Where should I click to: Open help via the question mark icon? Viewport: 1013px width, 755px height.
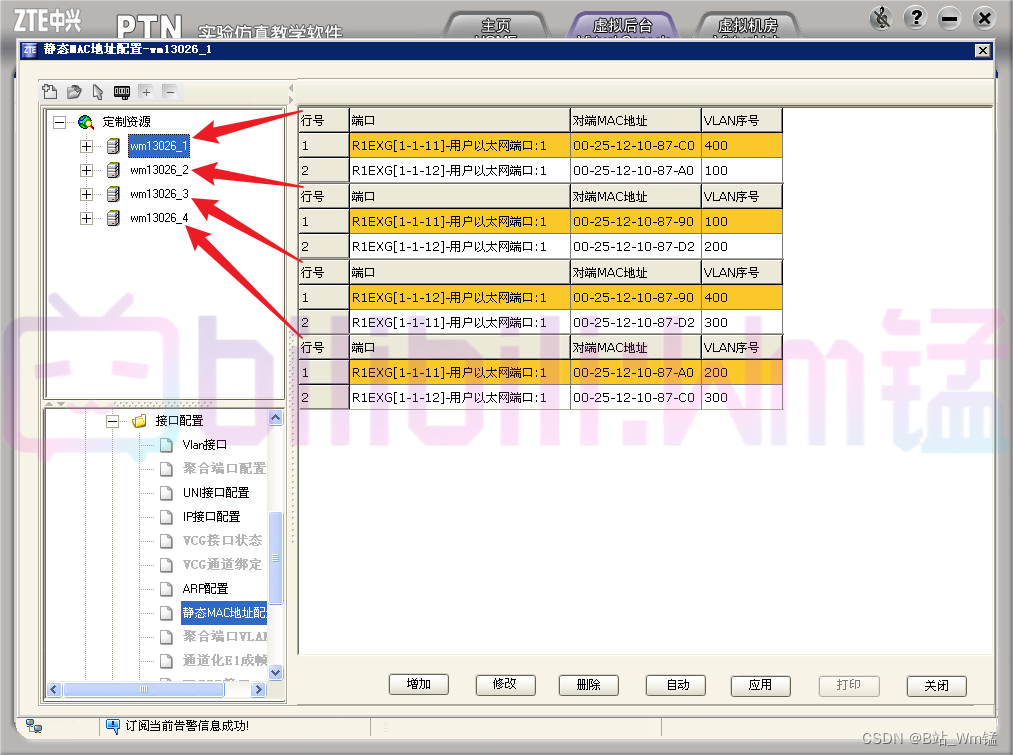point(916,17)
